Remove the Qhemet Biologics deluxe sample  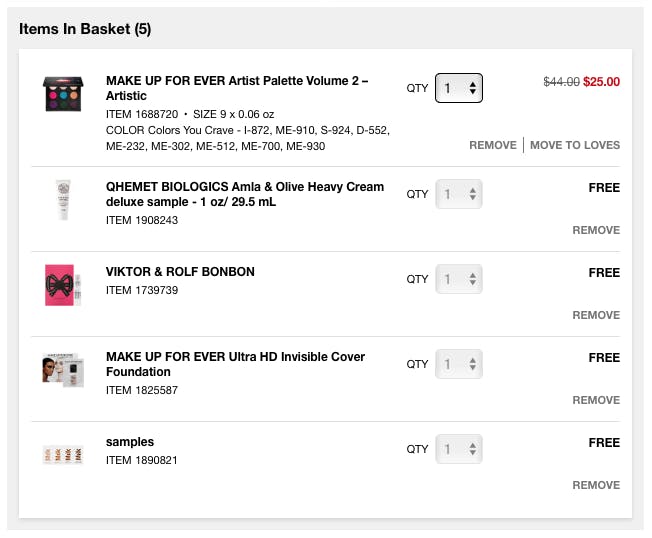point(596,230)
